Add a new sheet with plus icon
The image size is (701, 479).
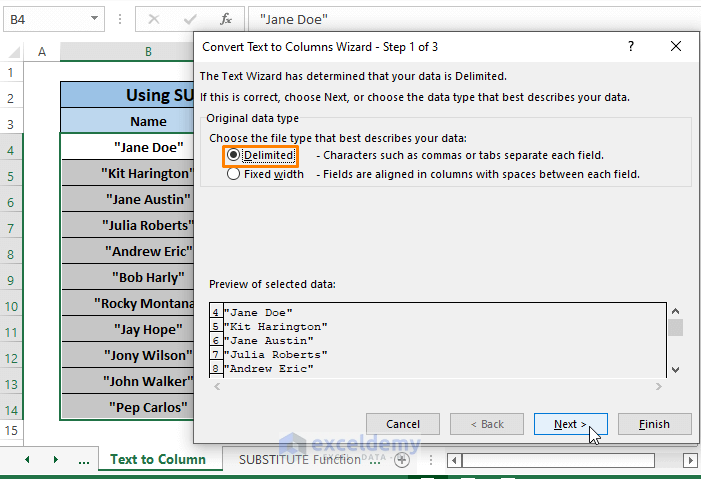[402, 460]
